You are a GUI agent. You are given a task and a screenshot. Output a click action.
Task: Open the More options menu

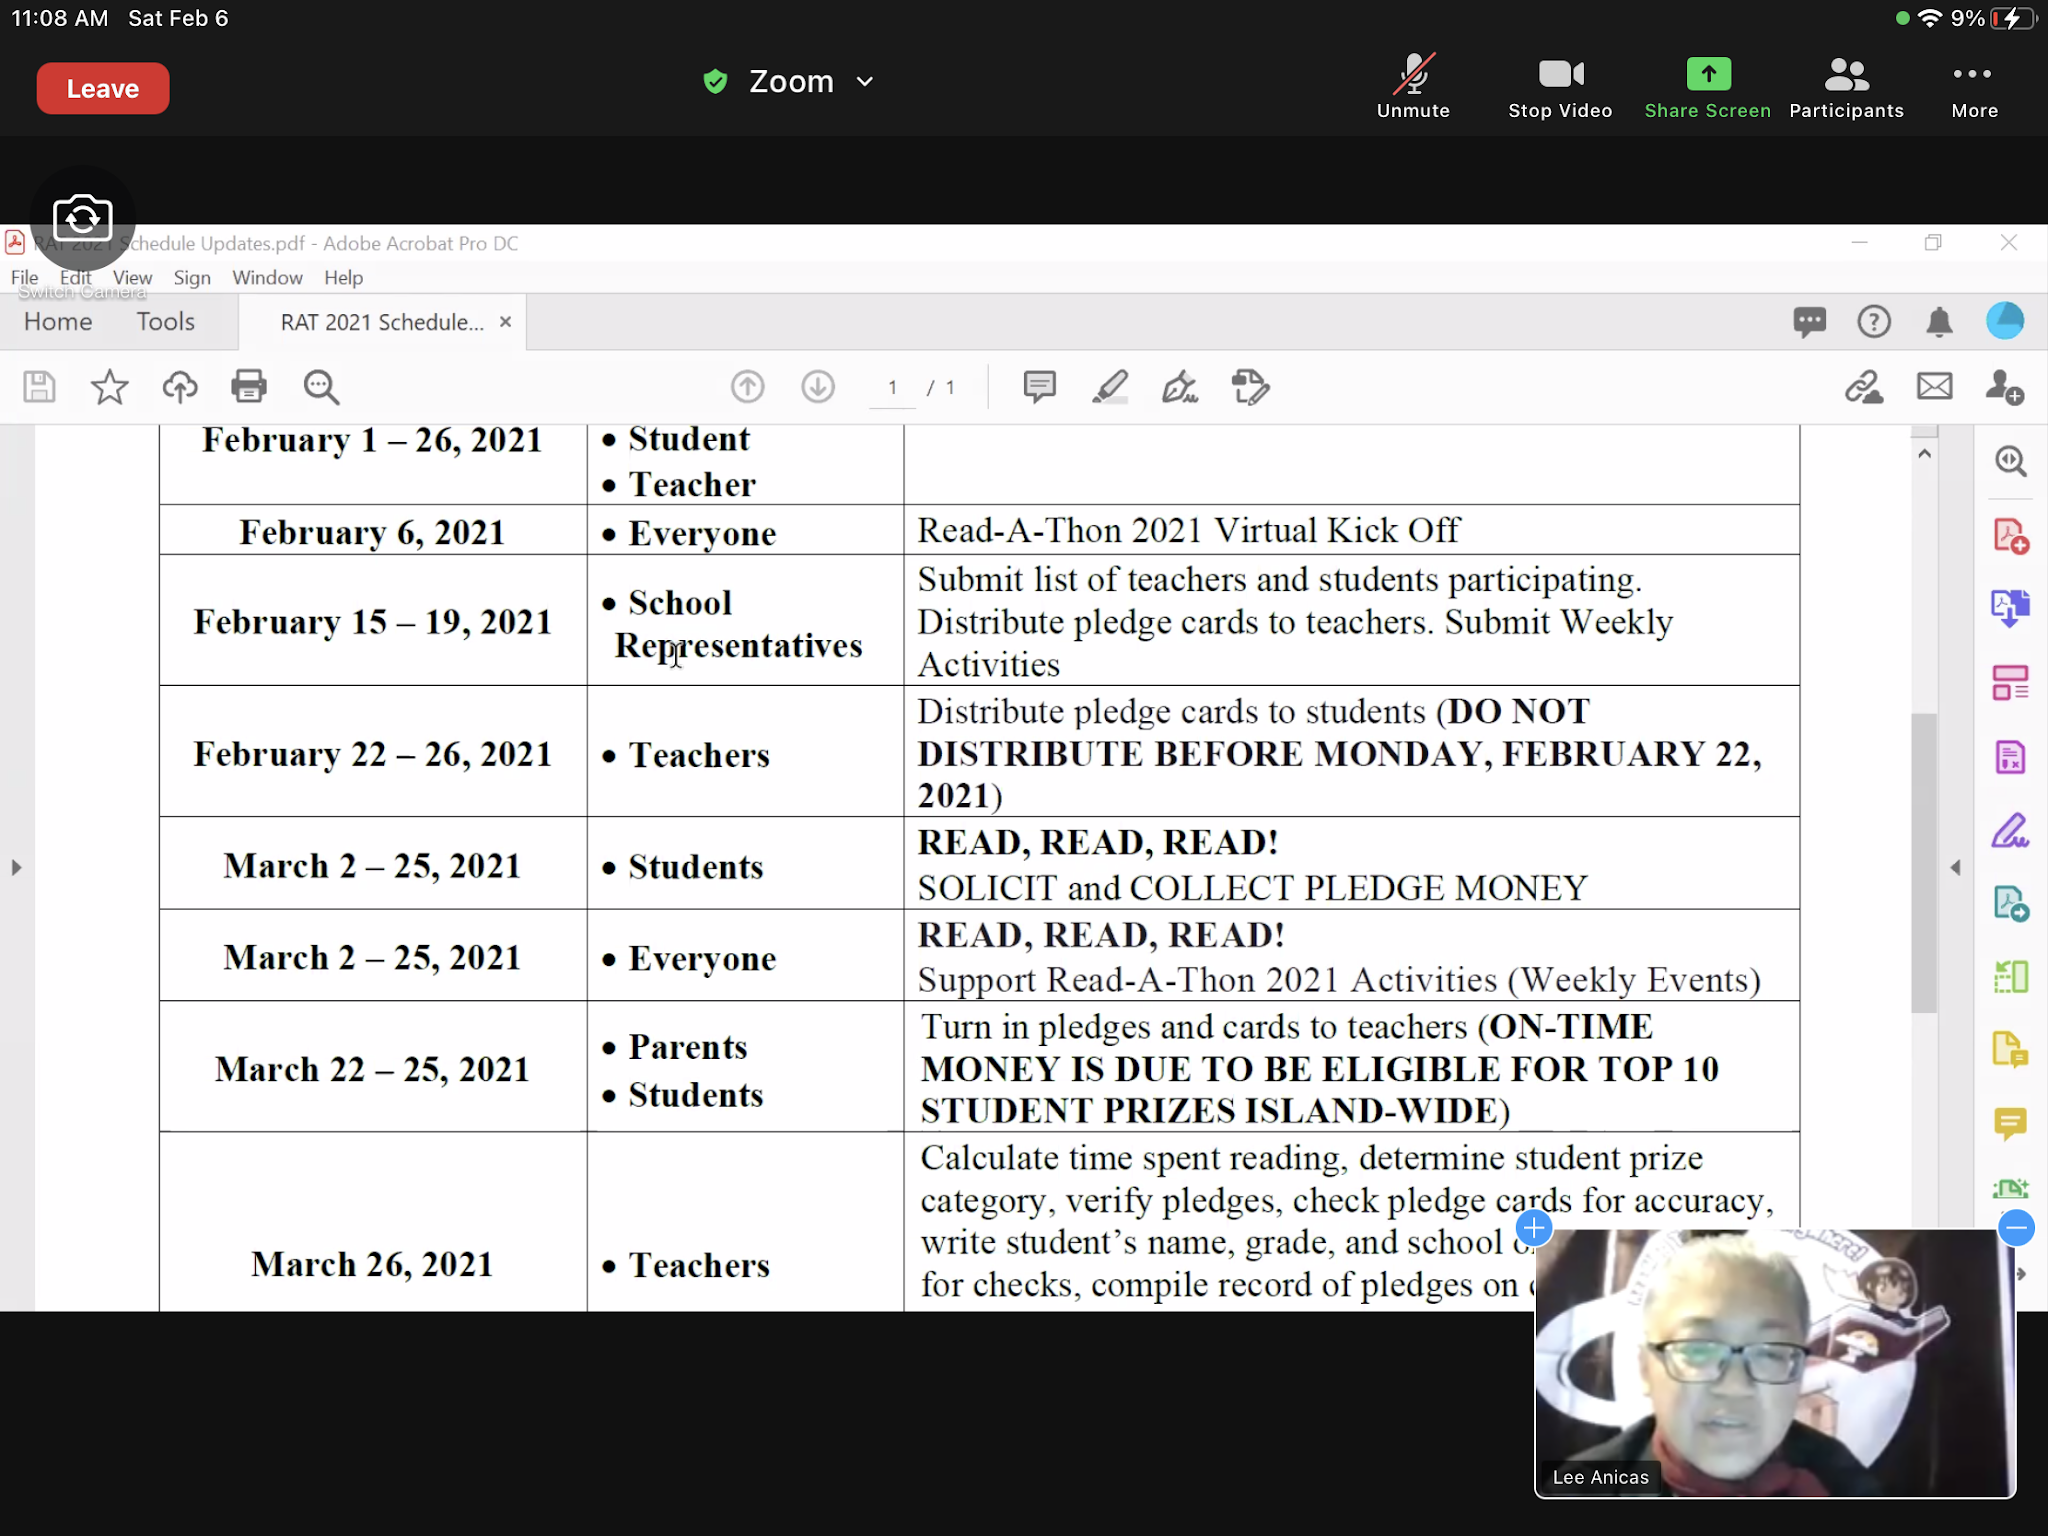(x=1973, y=86)
